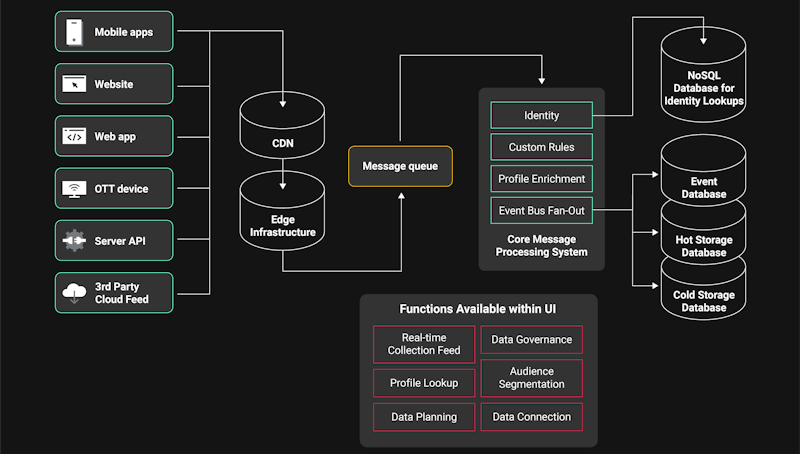Click the Core Message Processing System title
This screenshot has height=454, width=800.
[541, 245]
